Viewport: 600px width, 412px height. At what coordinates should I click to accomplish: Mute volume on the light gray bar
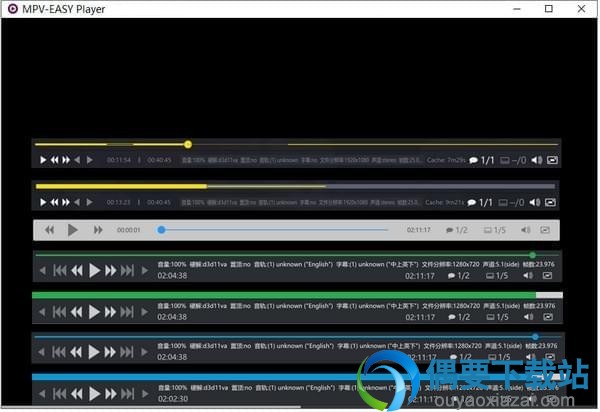click(x=526, y=230)
